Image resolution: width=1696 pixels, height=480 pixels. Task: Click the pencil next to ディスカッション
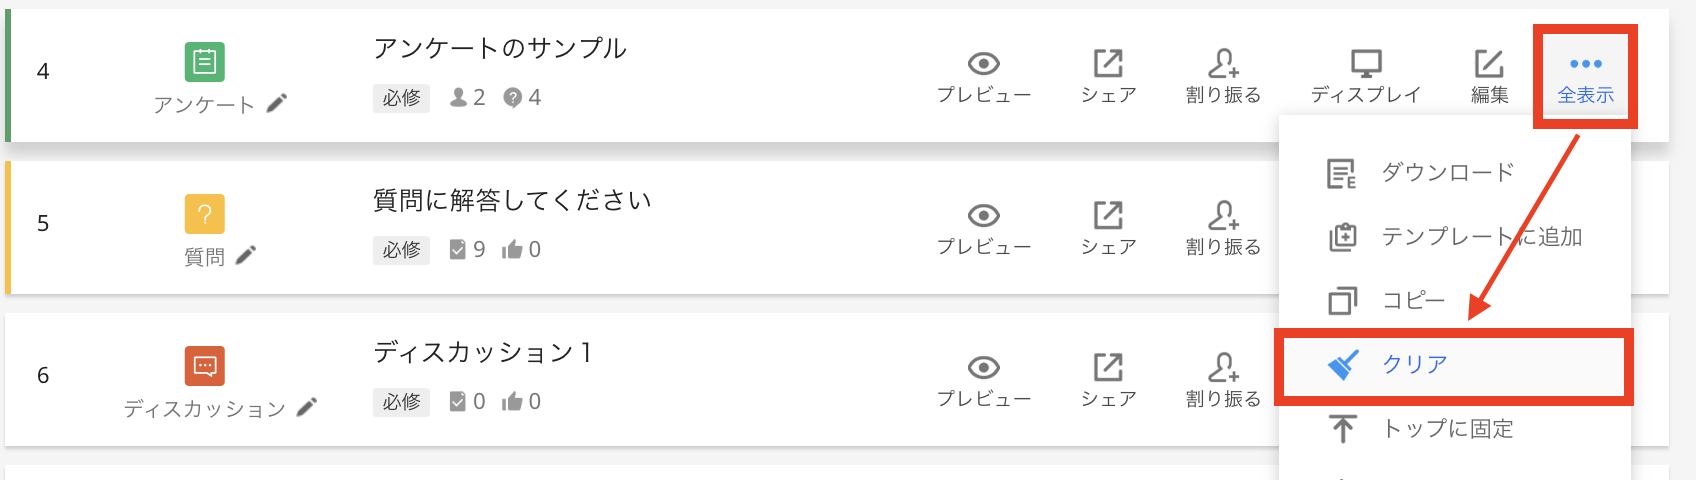[x=308, y=406]
